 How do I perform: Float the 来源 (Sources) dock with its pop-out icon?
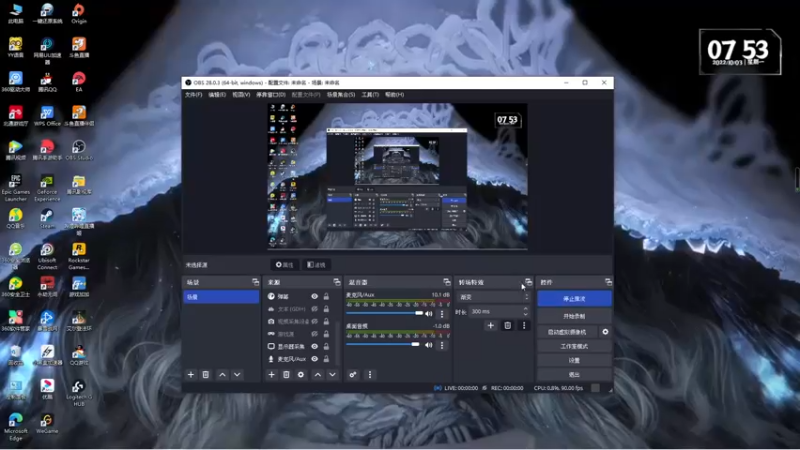337,282
